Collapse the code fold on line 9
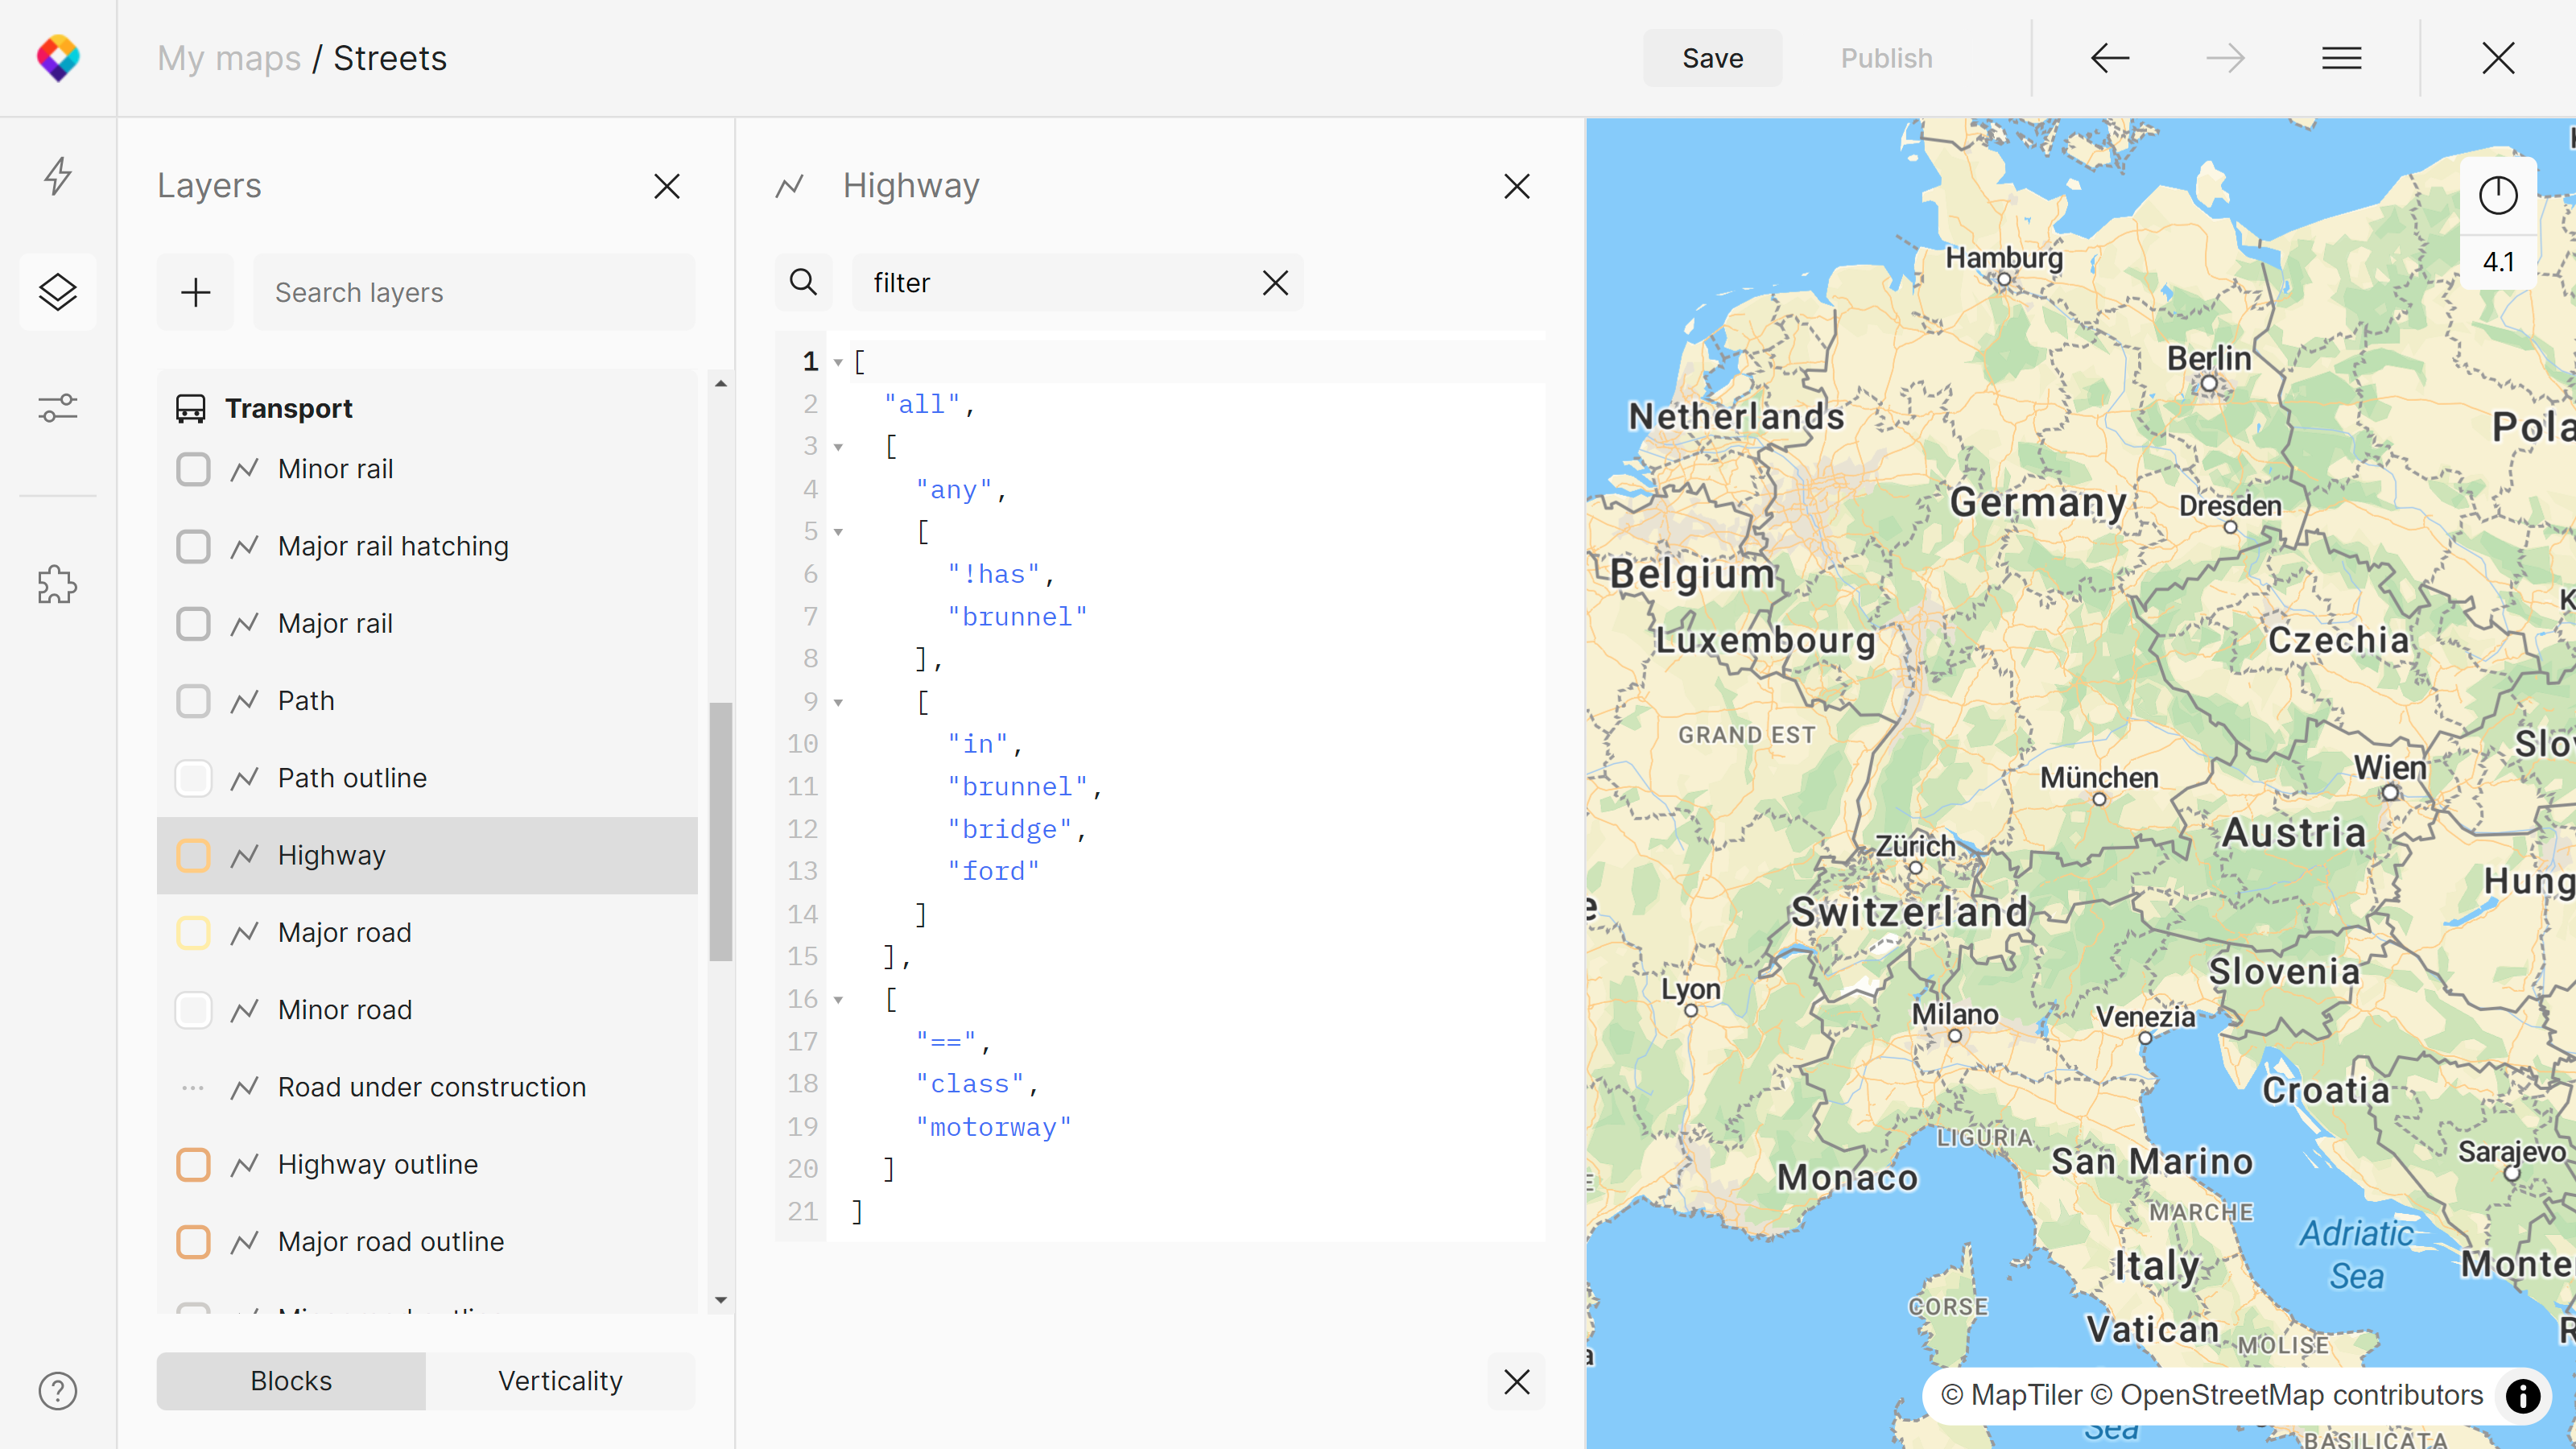 [x=839, y=702]
